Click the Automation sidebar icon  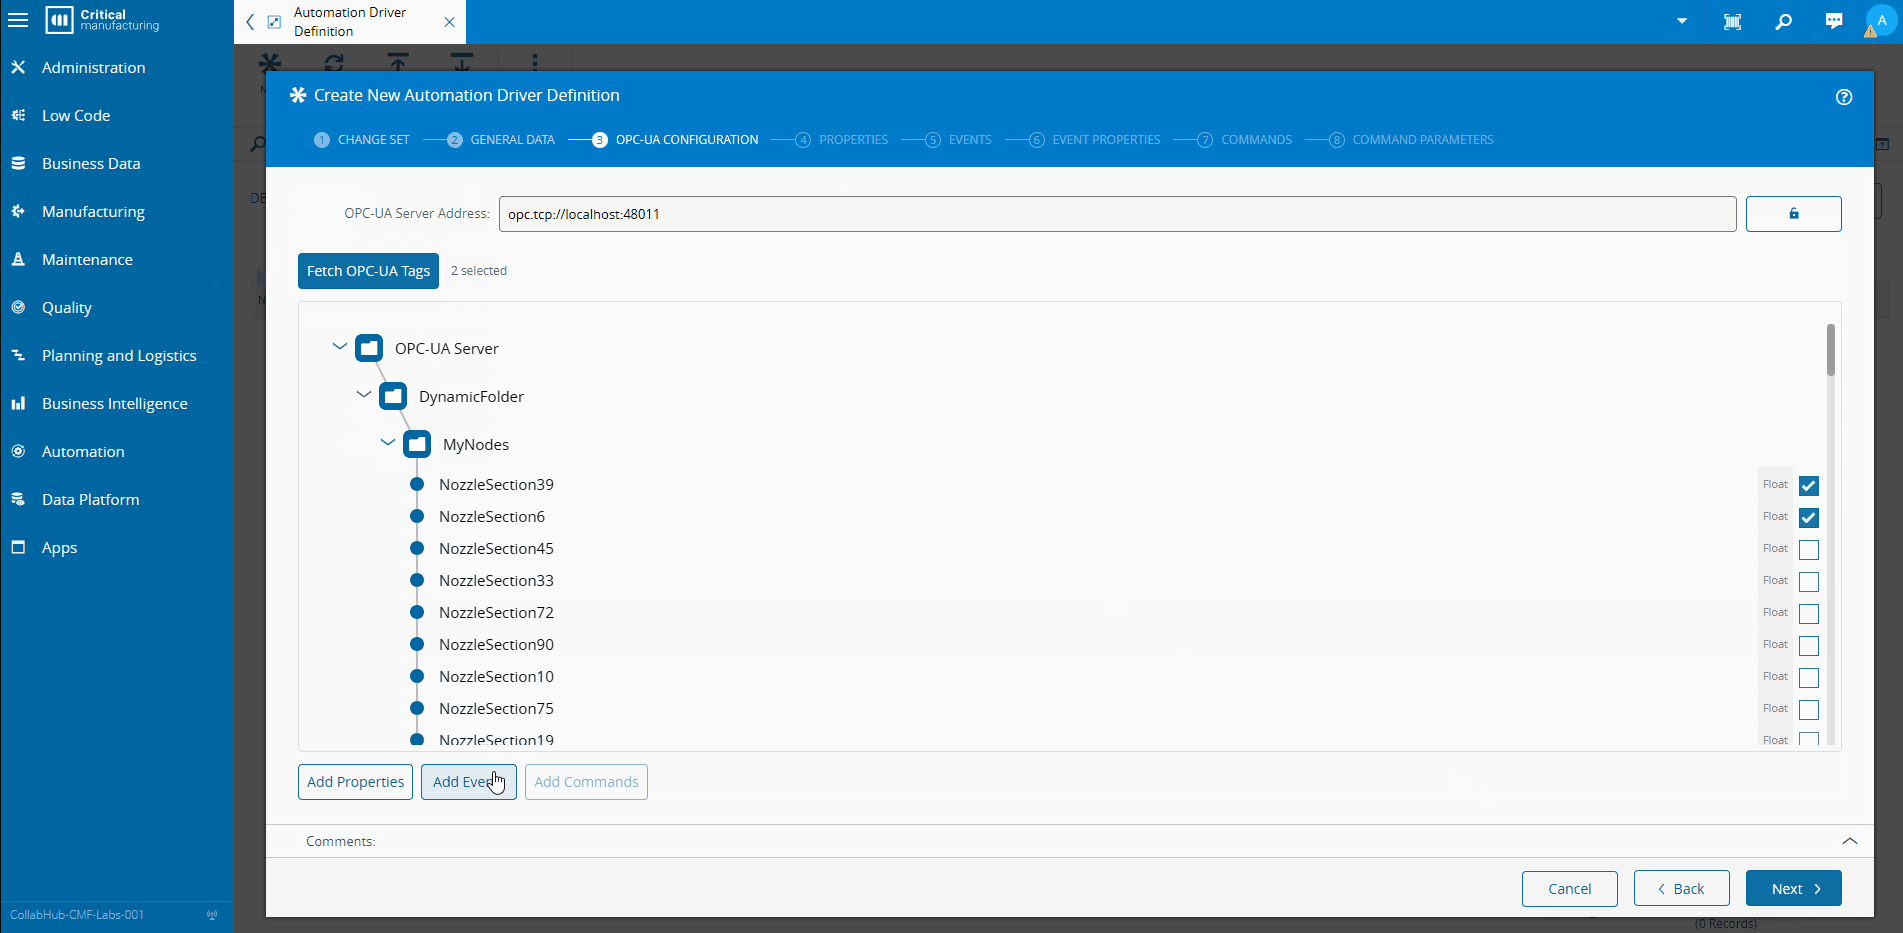18,451
